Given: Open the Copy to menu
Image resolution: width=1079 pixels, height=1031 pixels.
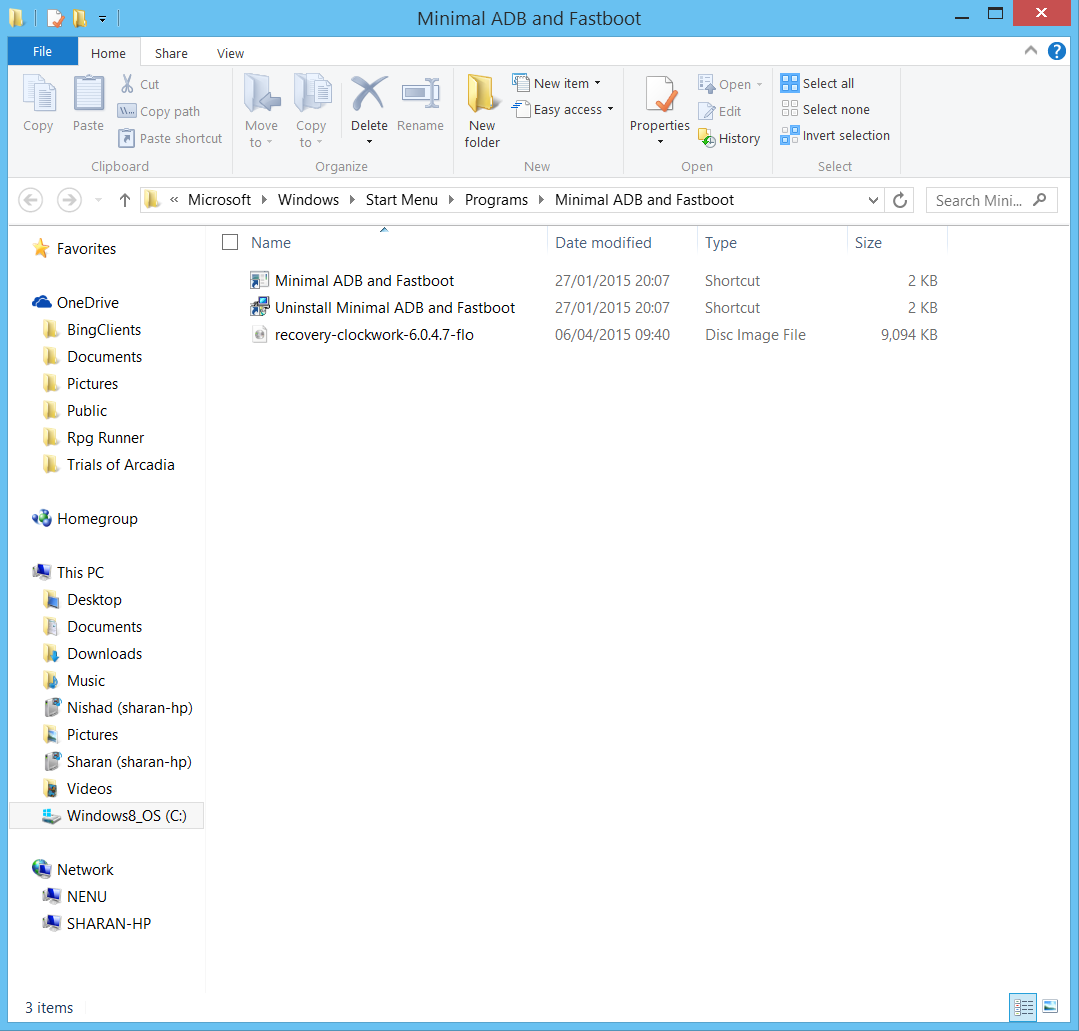Looking at the screenshot, I should (311, 111).
